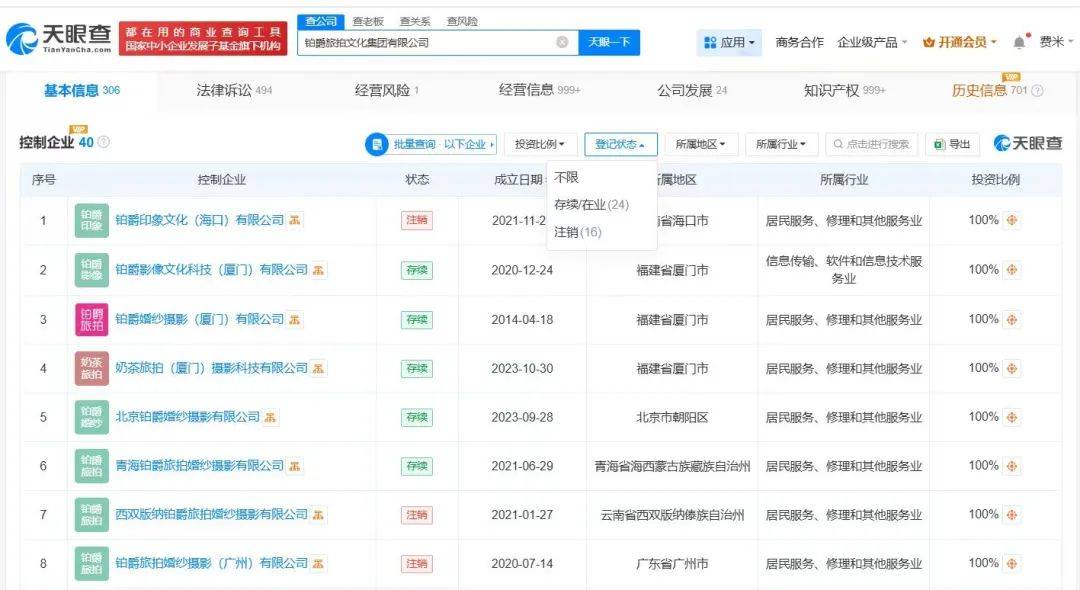
Task: Filter by 存续/在业 (24) status
Action: pos(590,204)
